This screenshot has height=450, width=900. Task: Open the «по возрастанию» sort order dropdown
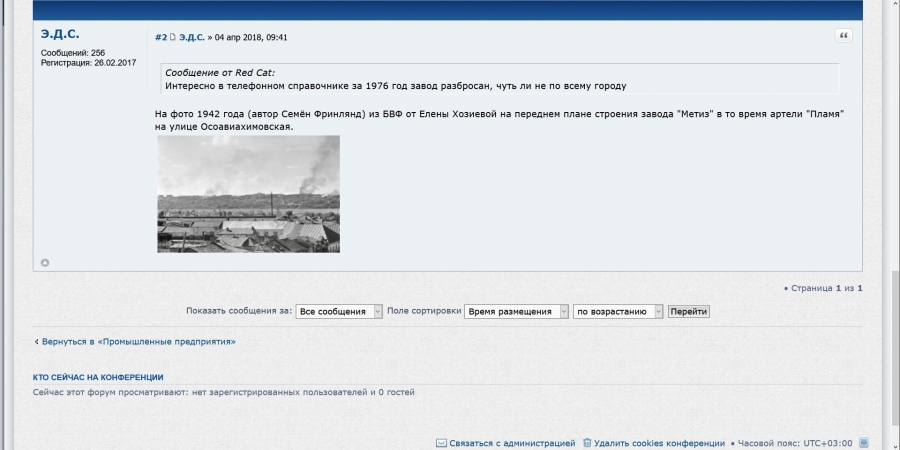point(618,311)
